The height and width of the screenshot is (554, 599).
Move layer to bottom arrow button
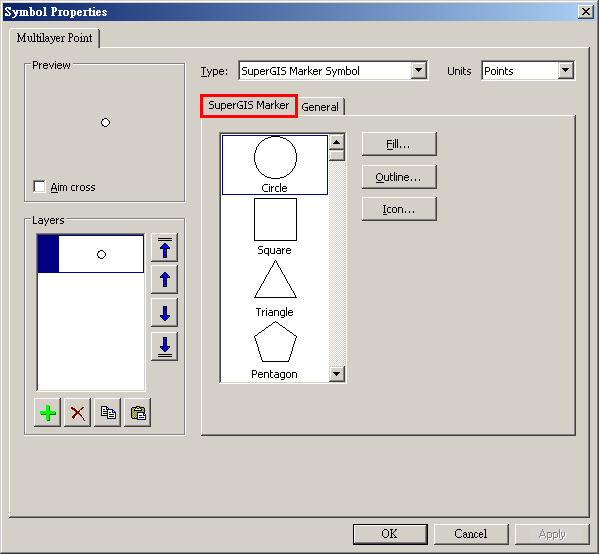pos(164,346)
